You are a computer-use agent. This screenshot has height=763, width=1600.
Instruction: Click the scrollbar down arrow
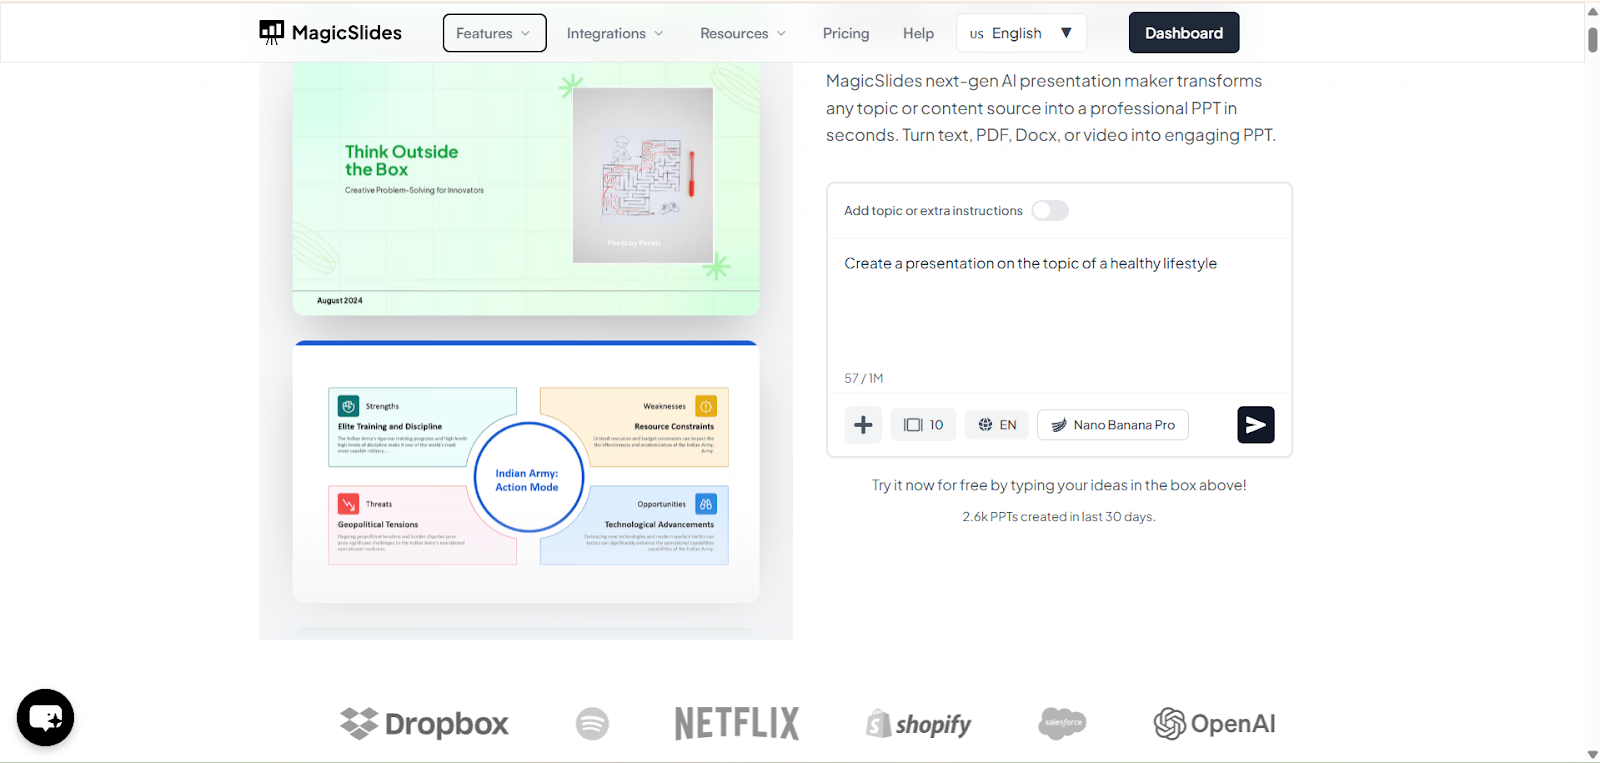click(1592, 754)
